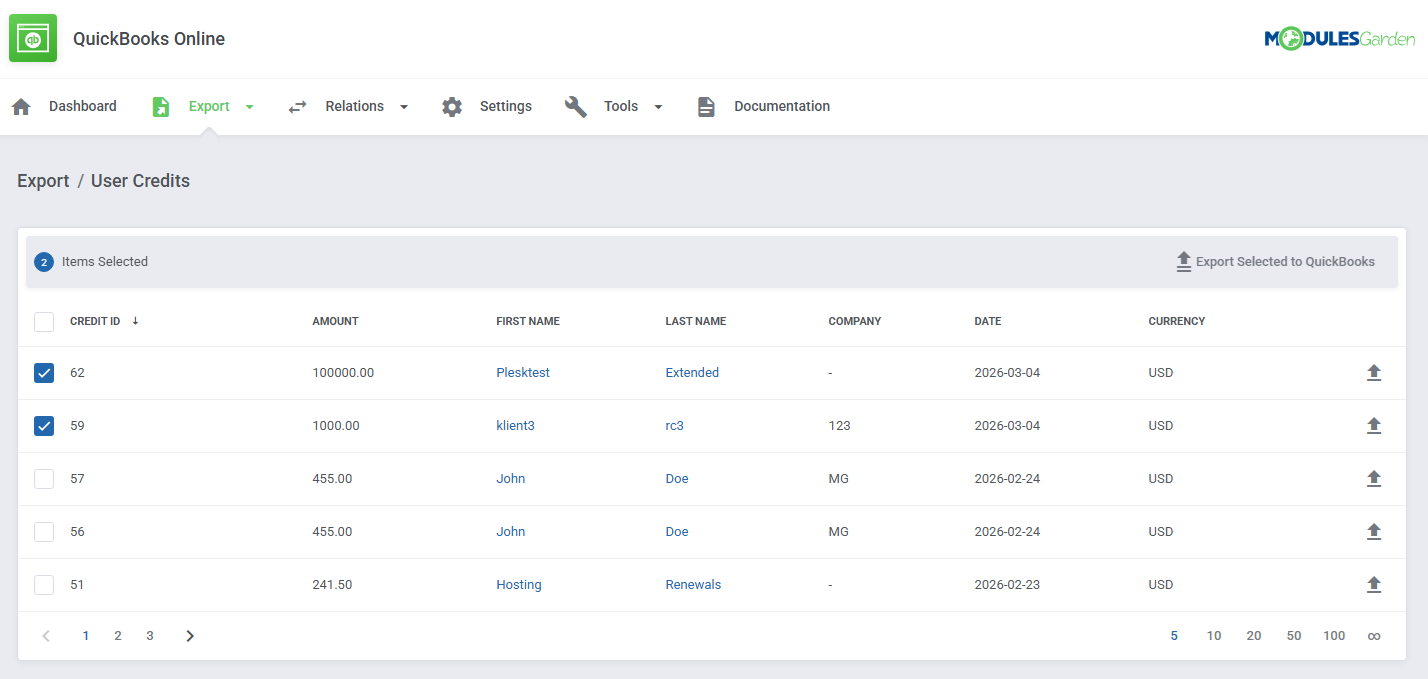This screenshot has height=679, width=1428.
Task: Show 100 entries per page
Action: [x=1334, y=636]
